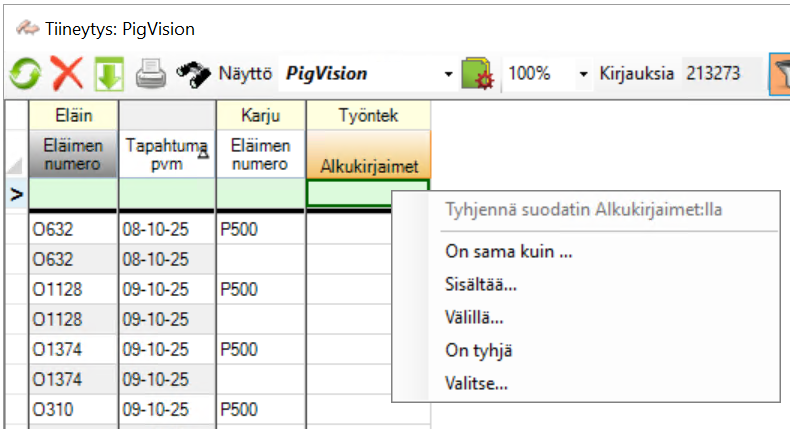Click P500 in the O310 row
The image size is (790, 429).
pos(261,409)
